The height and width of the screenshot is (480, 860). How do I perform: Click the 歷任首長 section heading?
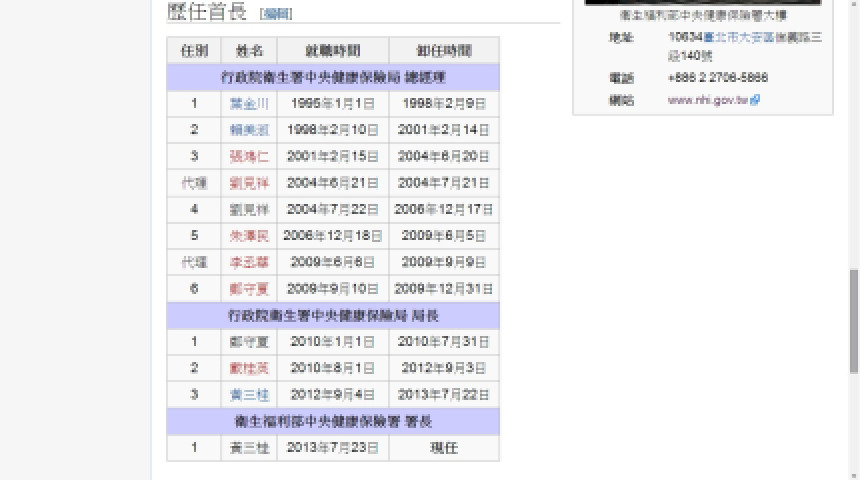click(207, 12)
